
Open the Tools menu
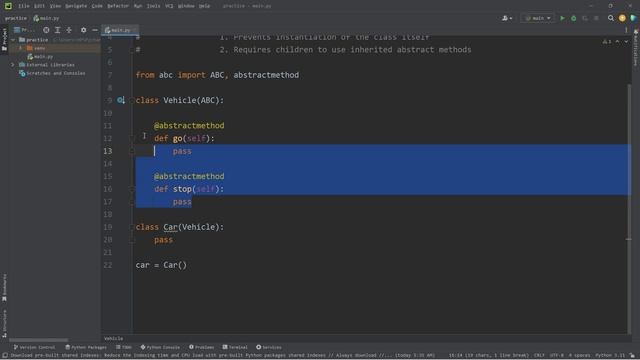[153, 6]
